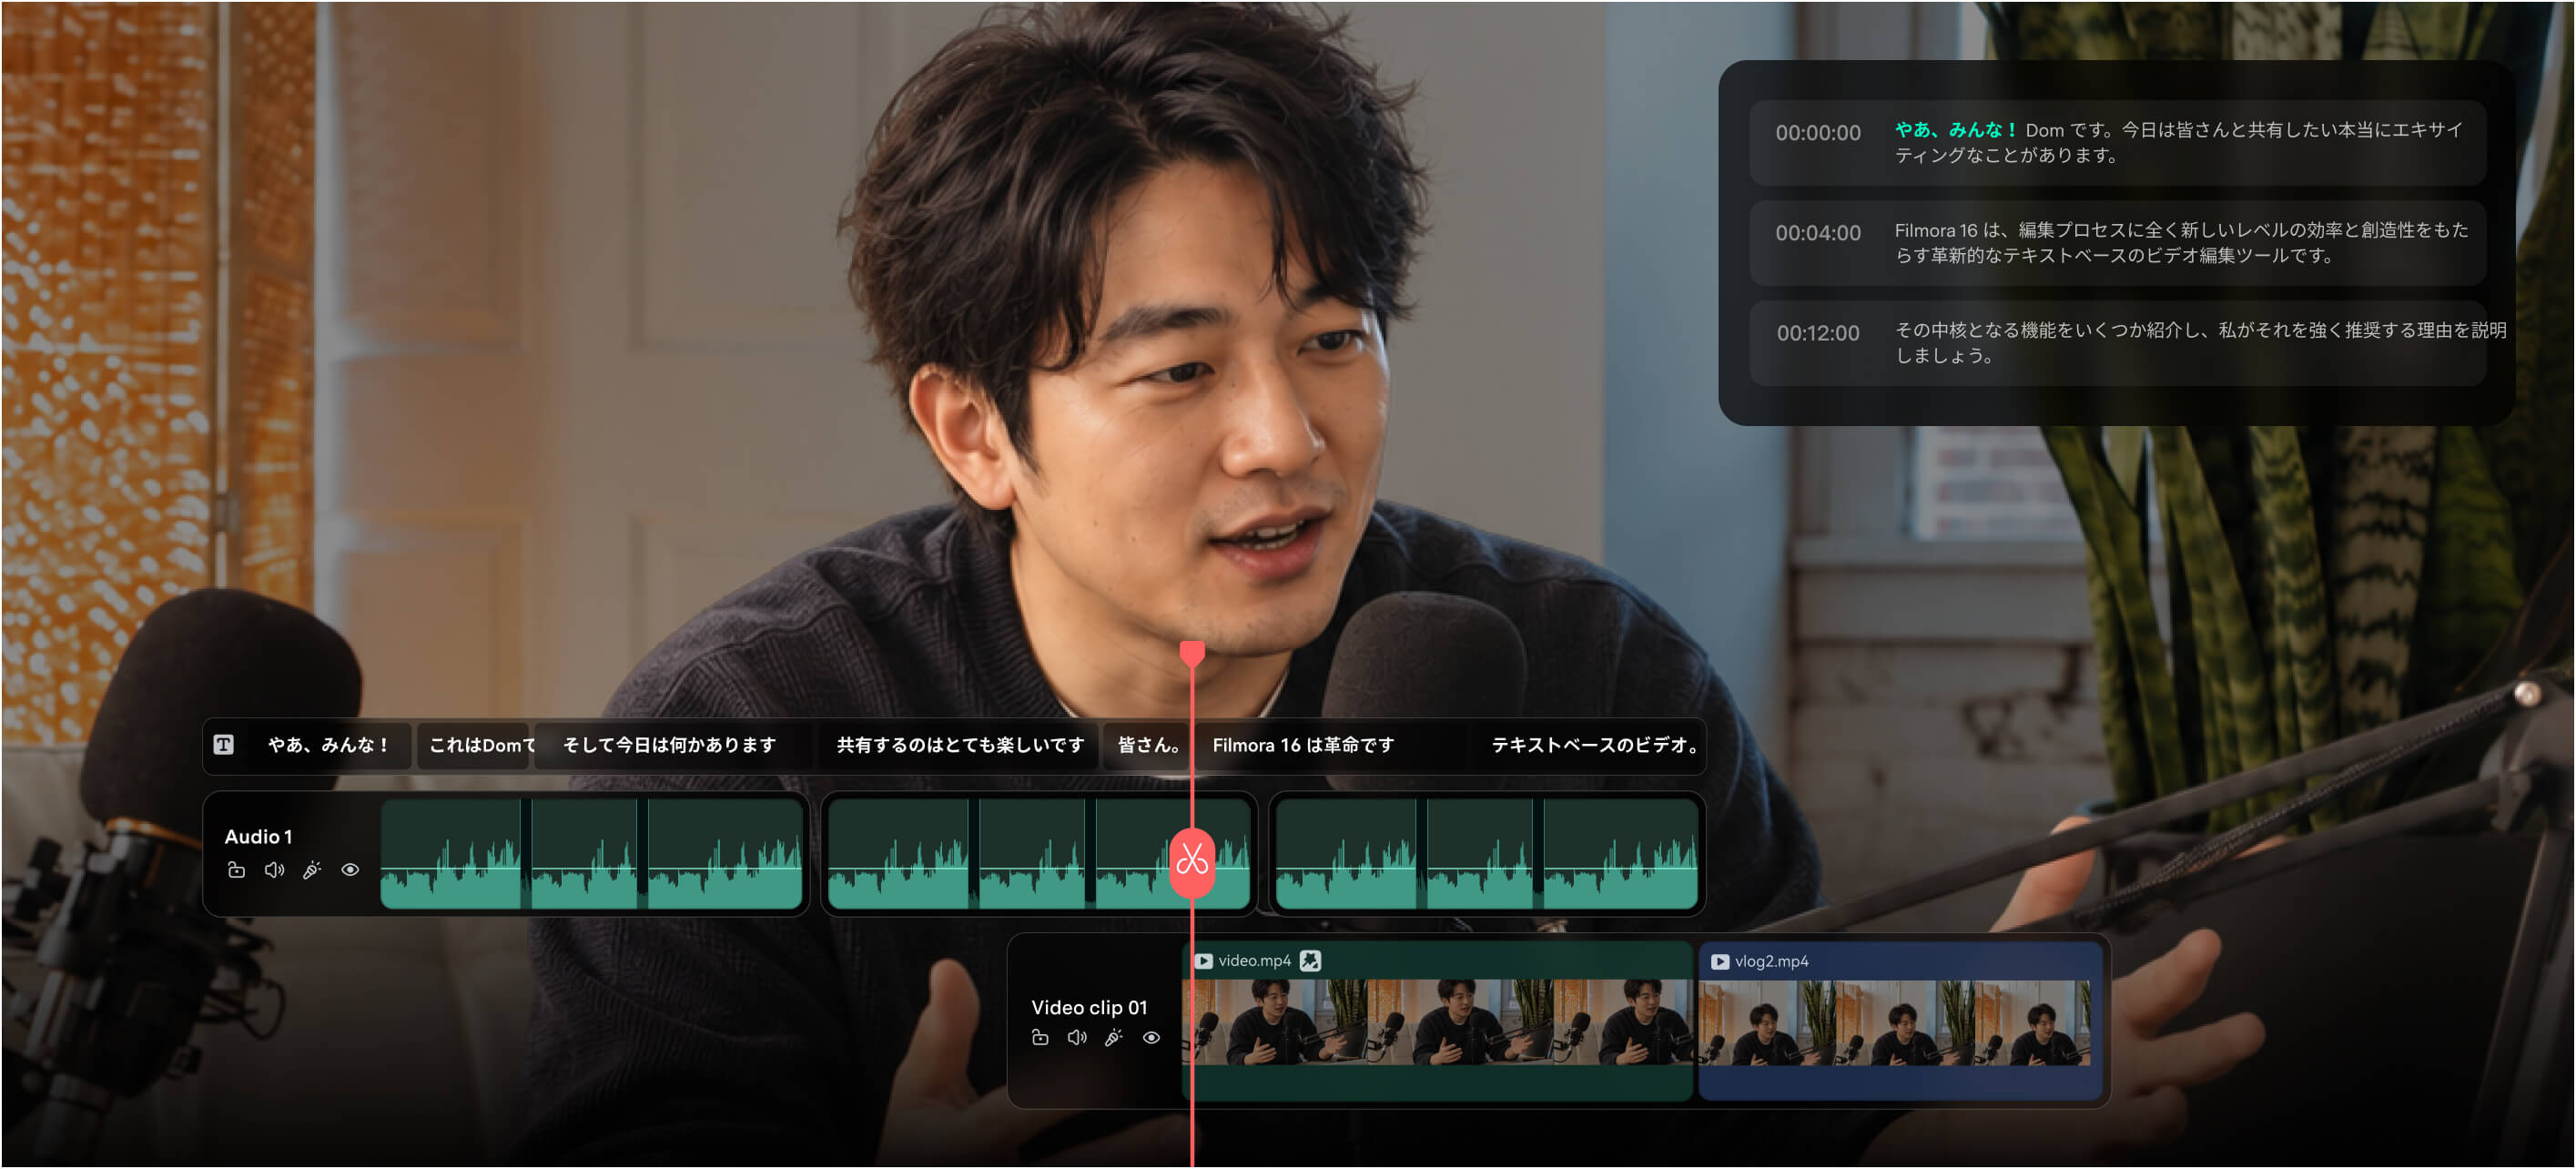Click the Audio 1 track label
The height and width of the screenshot is (1169, 2576).
pyautogui.click(x=258, y=837)
